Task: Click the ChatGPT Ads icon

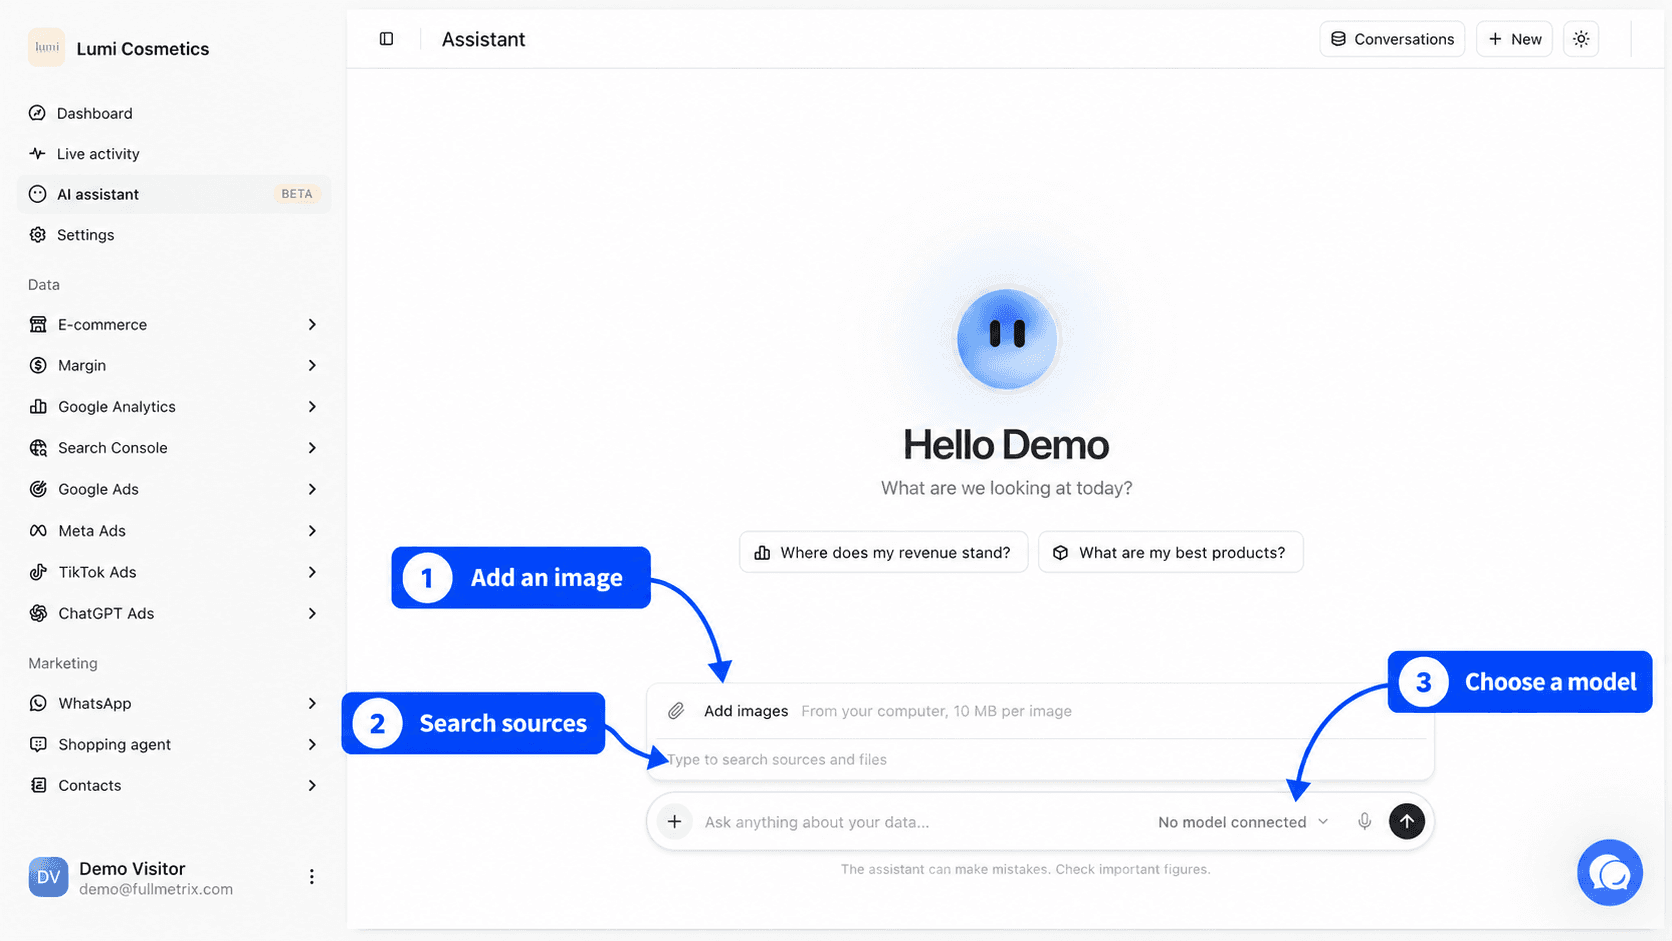Action: point(38,613)
